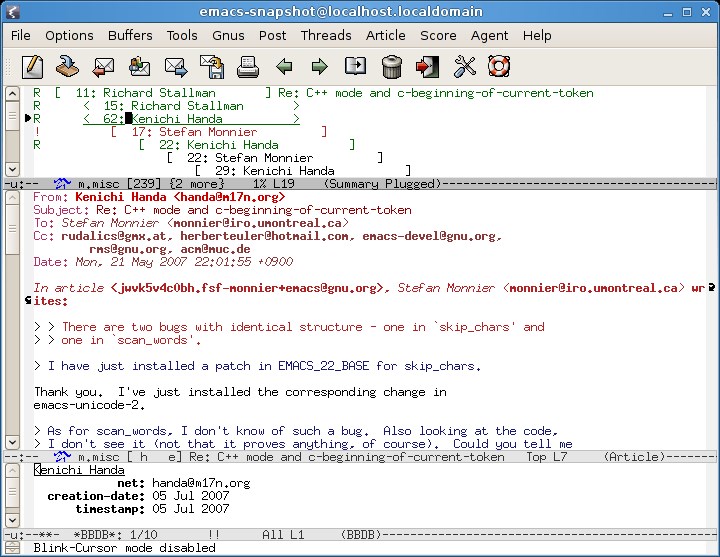Image resolution: width=720 pixels, height=557 pixels.
Task: Open the window menu icon in title bar
Action: click(13, 11)
